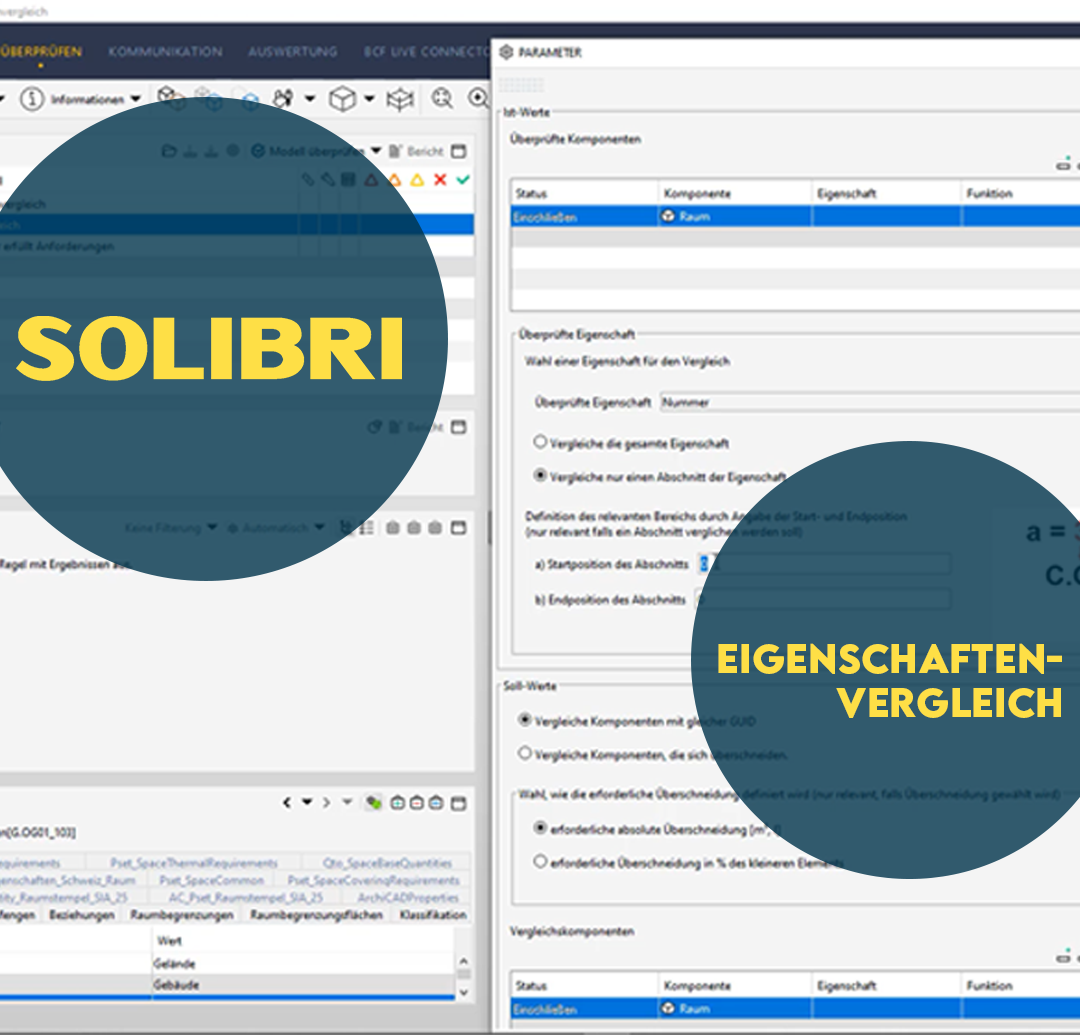Click the Informationen info icon

(32, 99)
